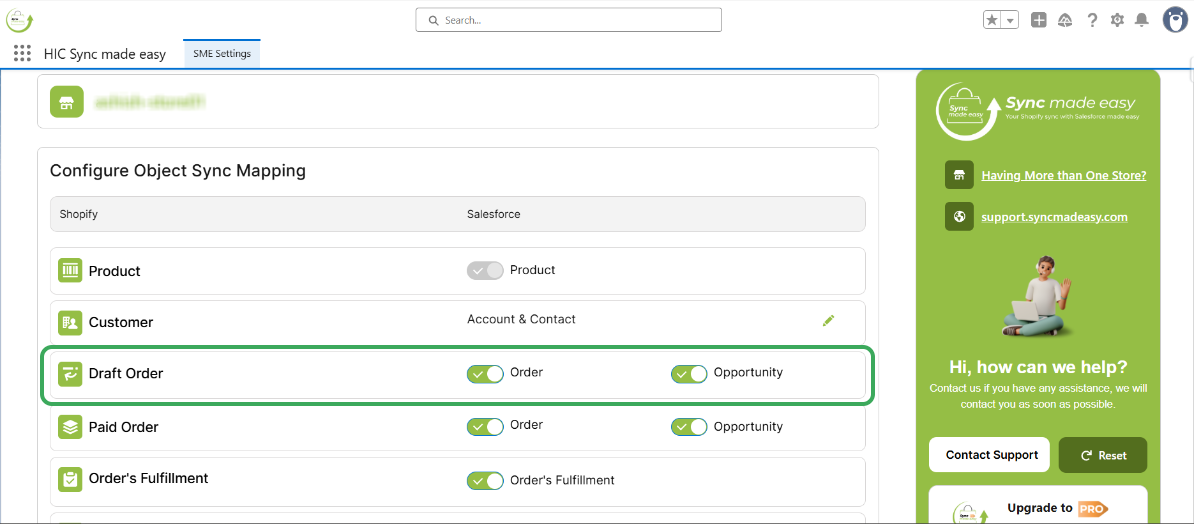Viewport: 1194px width, 524px height.
Task: Select the SME Settings tab
Action: pyautogui.click(x=222, y=54)
